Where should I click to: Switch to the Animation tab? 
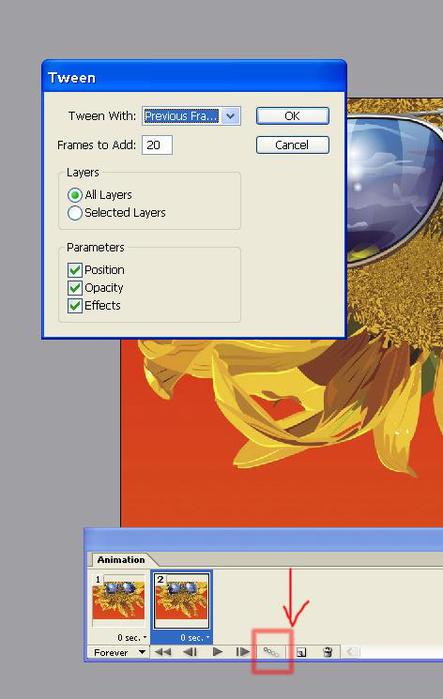coord(121,560)
